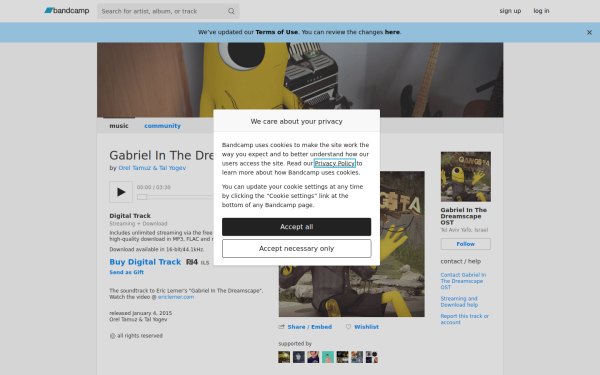Play the track with play button

[x=121, y=192]
